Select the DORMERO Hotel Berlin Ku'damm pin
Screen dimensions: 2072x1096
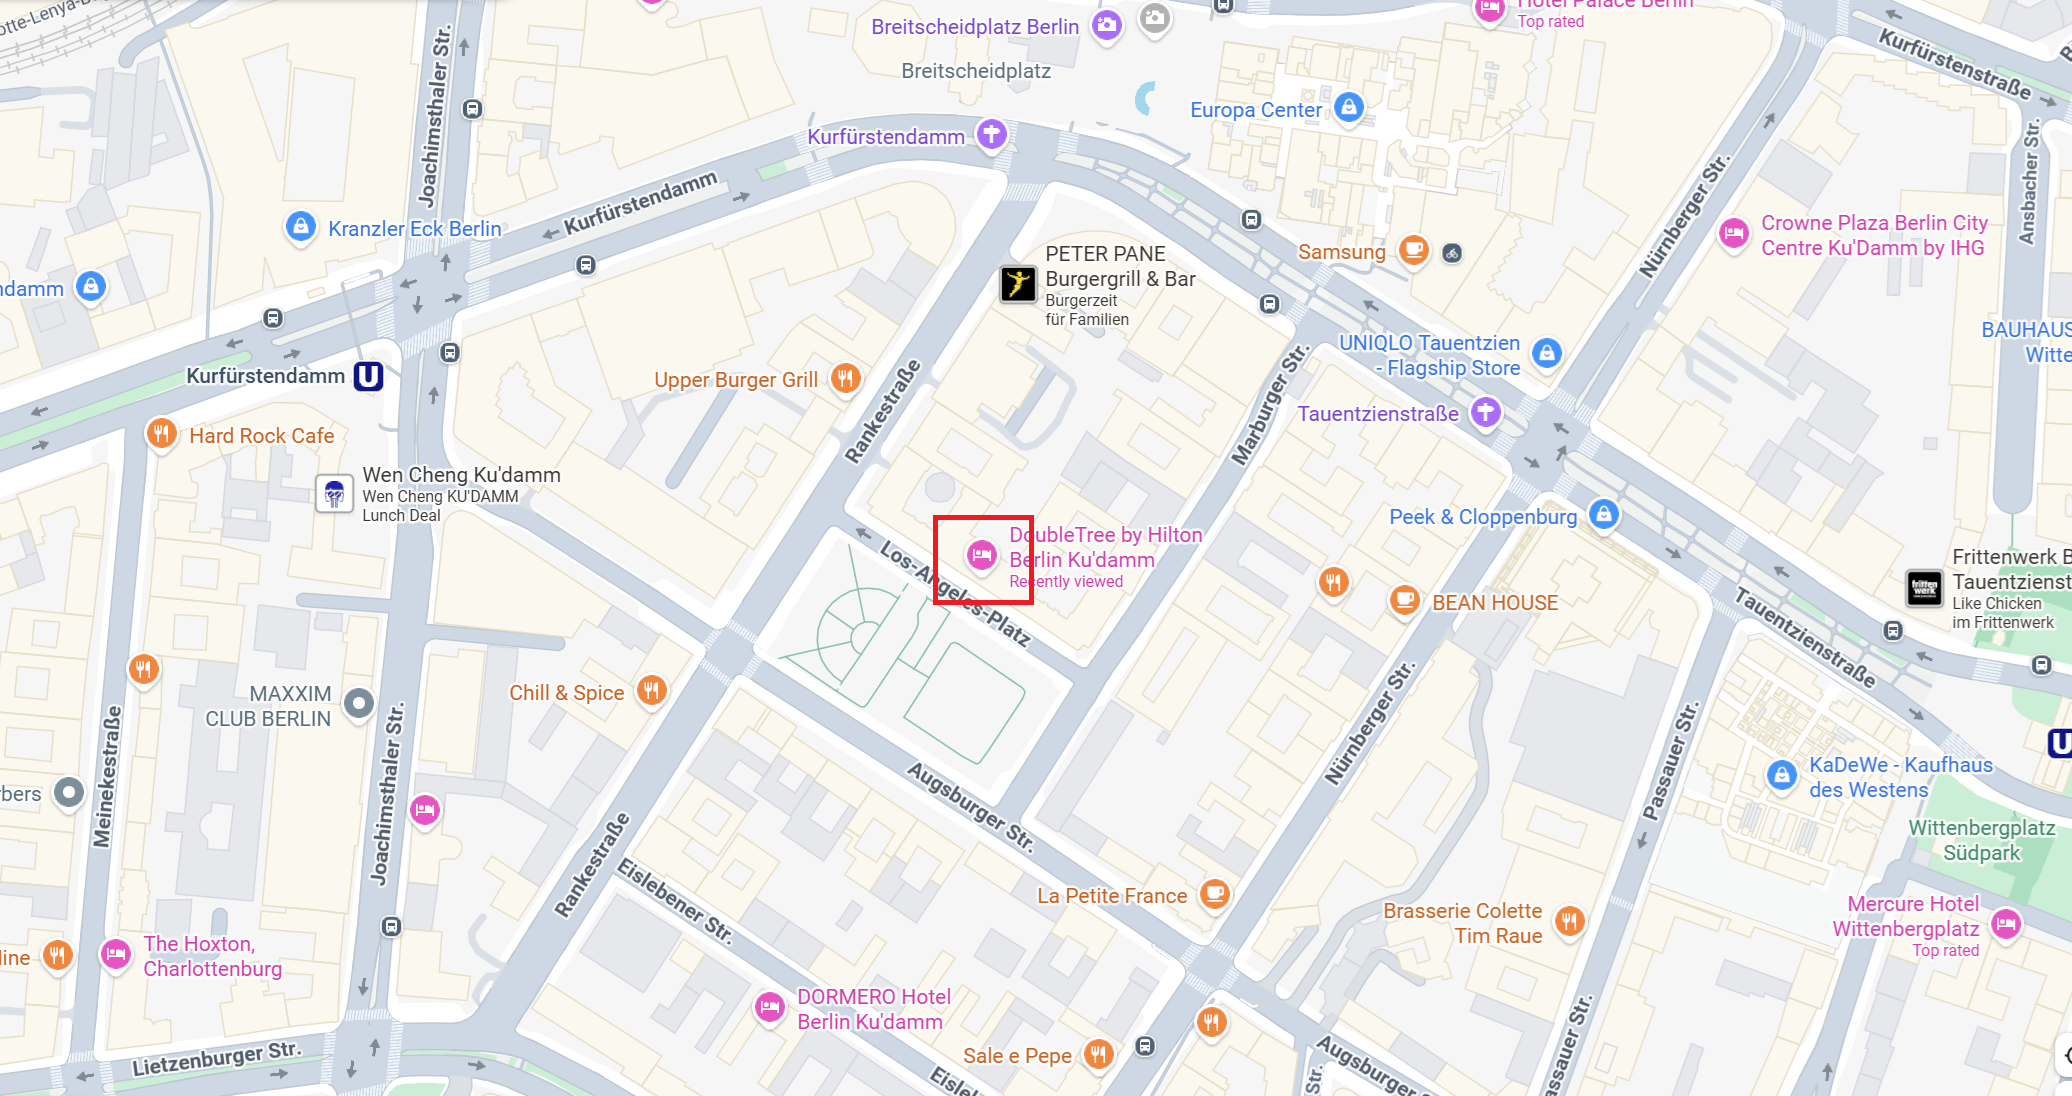[x=769, y=1007]
